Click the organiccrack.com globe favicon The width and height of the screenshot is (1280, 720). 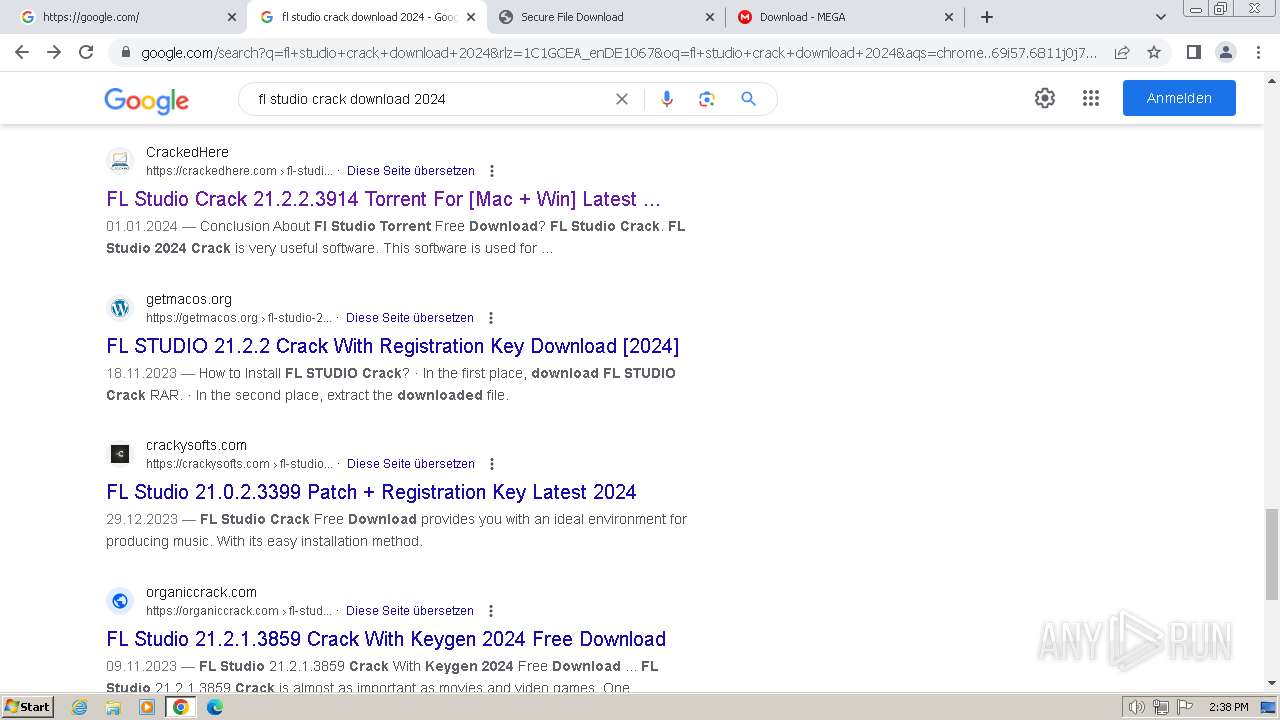120,601
